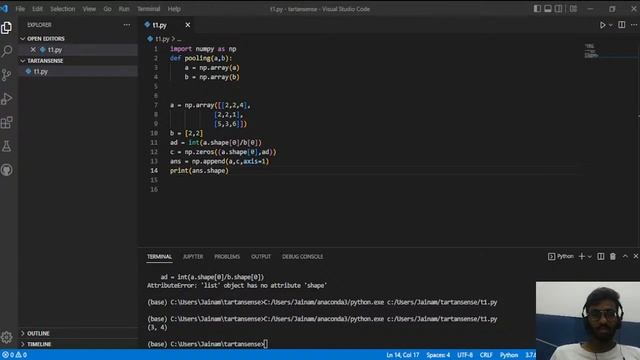Image resolution: width=640 pixels, height=360 pixels.
Task: Click line number 14 in gutter
Action: point(154,171)
